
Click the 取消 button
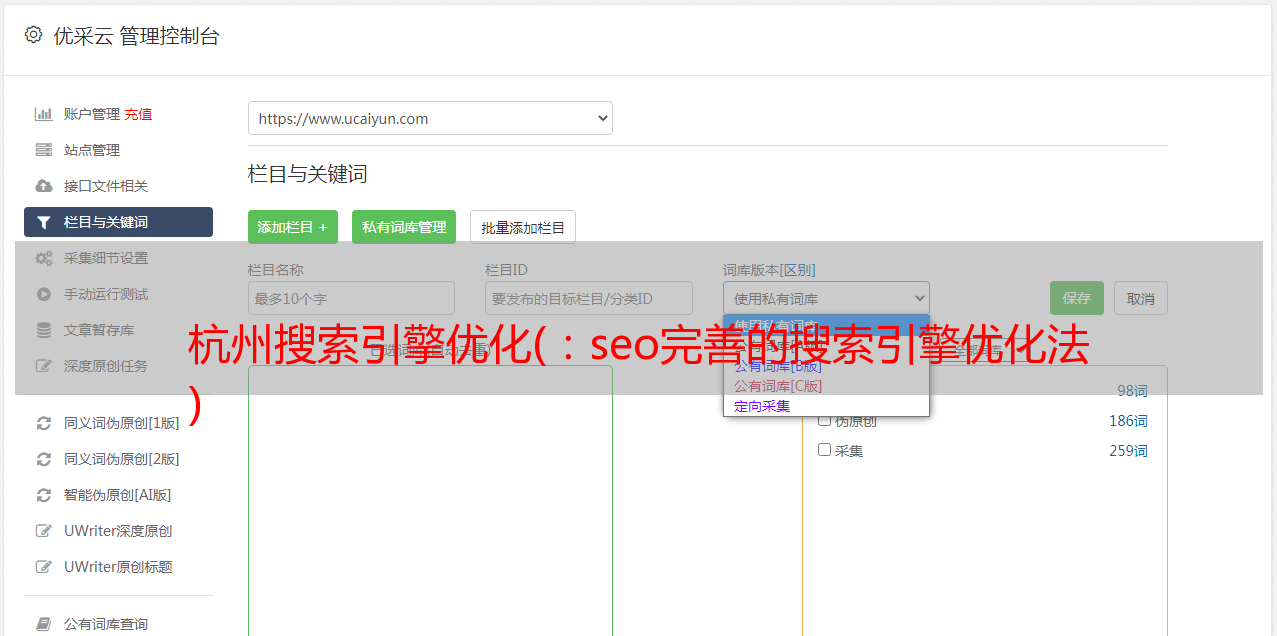tap(1141, 298)
